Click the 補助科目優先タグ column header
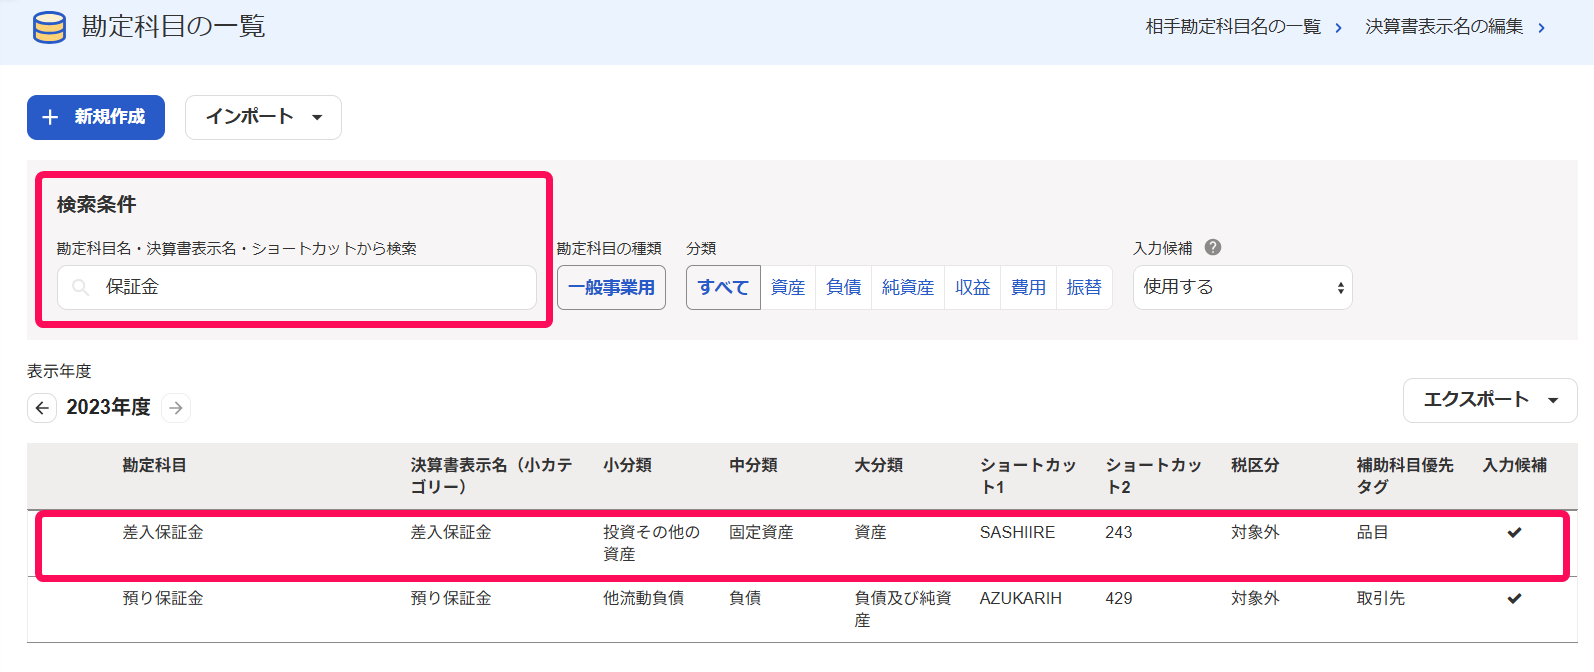Screen dimensions: 1594x672 1405,477
